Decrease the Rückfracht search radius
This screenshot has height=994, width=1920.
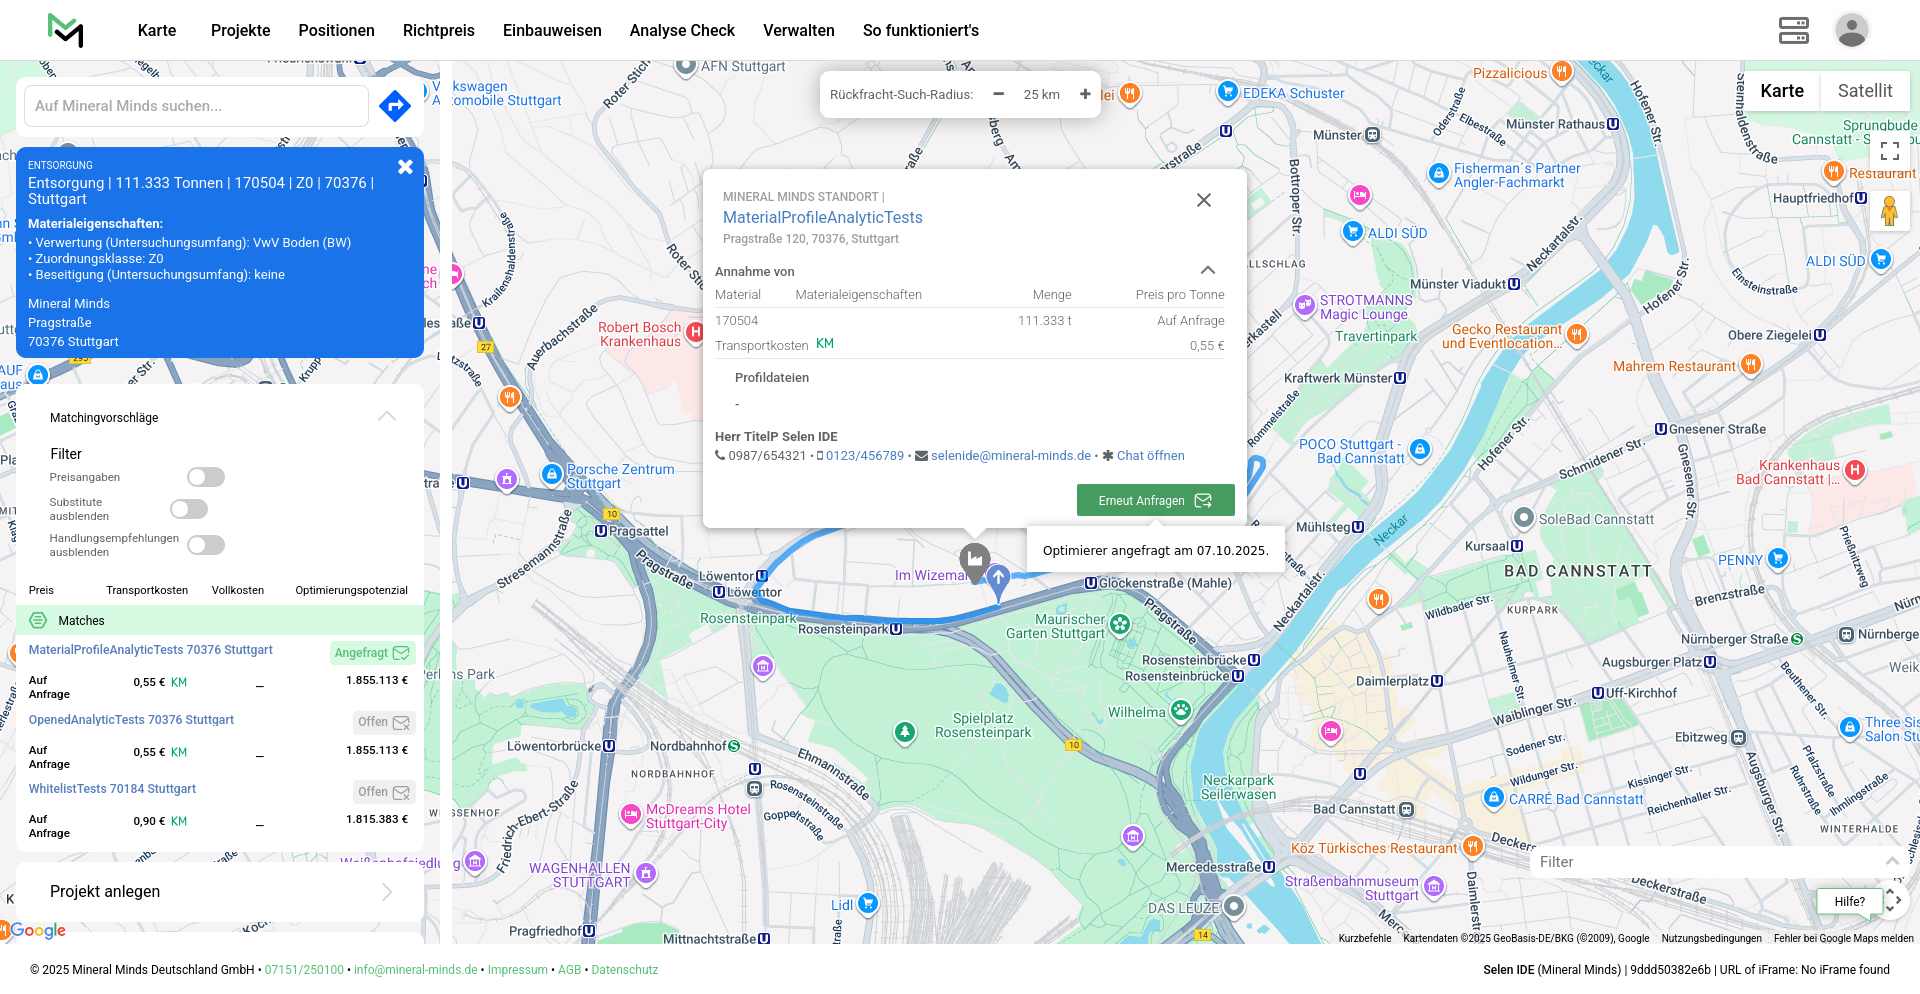point(998,94)
